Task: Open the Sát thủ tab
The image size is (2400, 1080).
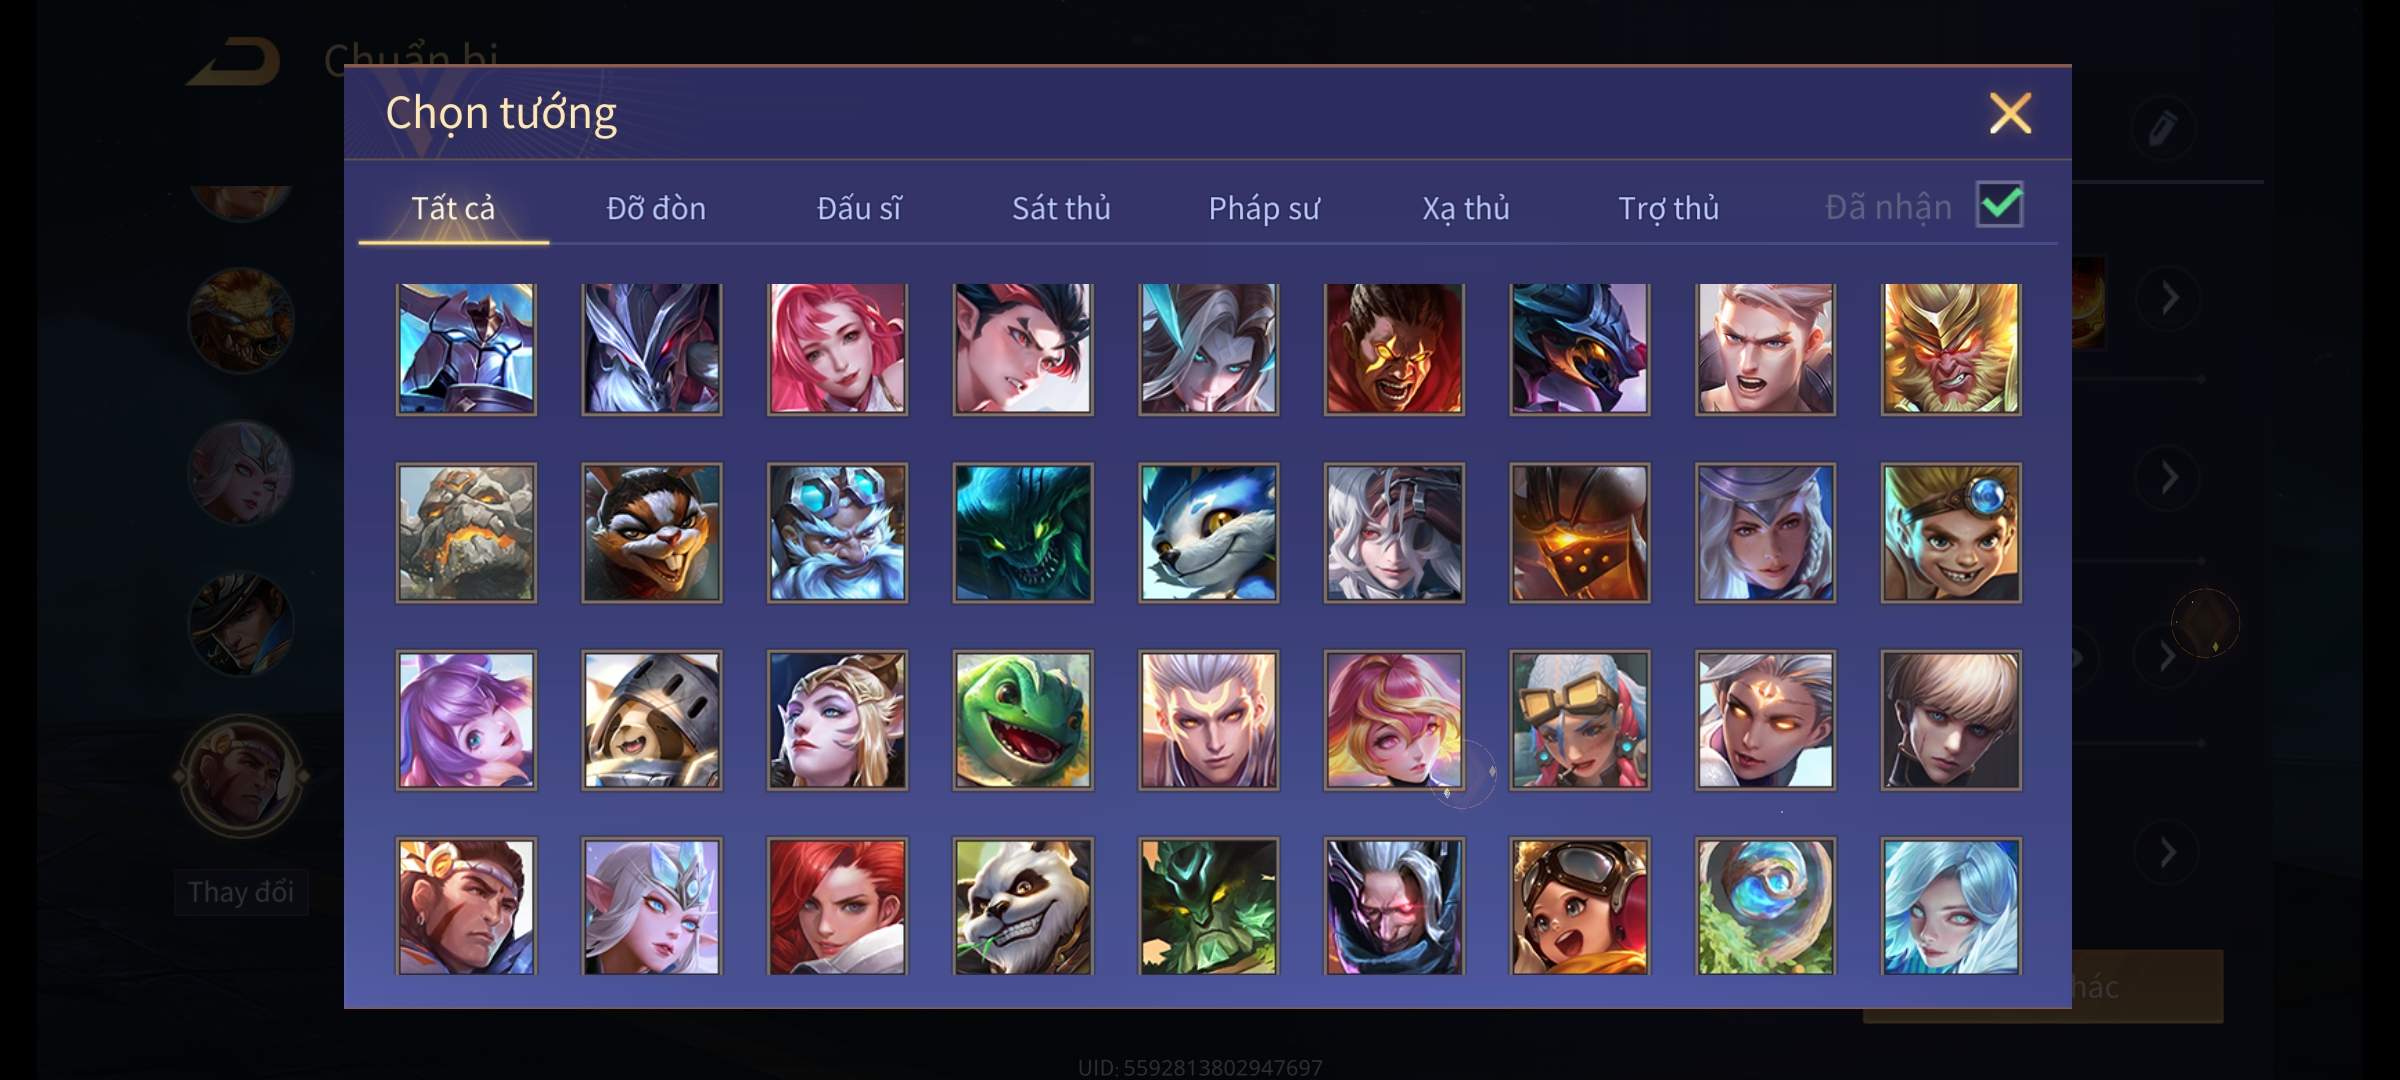Action: (1061, 208)
